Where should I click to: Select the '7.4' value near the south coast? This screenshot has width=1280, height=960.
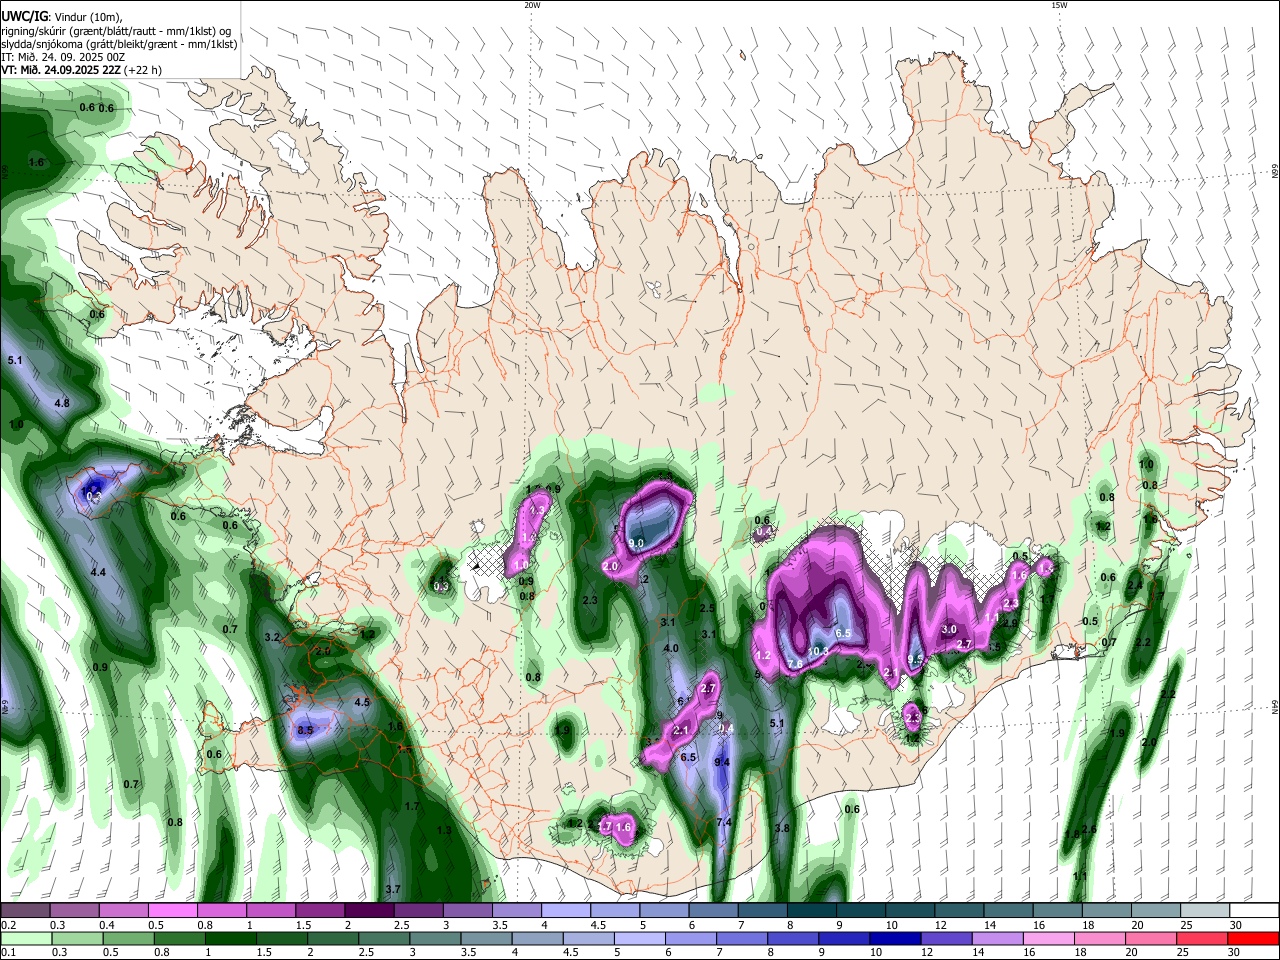pyautogui.click(x=725, y=822)
